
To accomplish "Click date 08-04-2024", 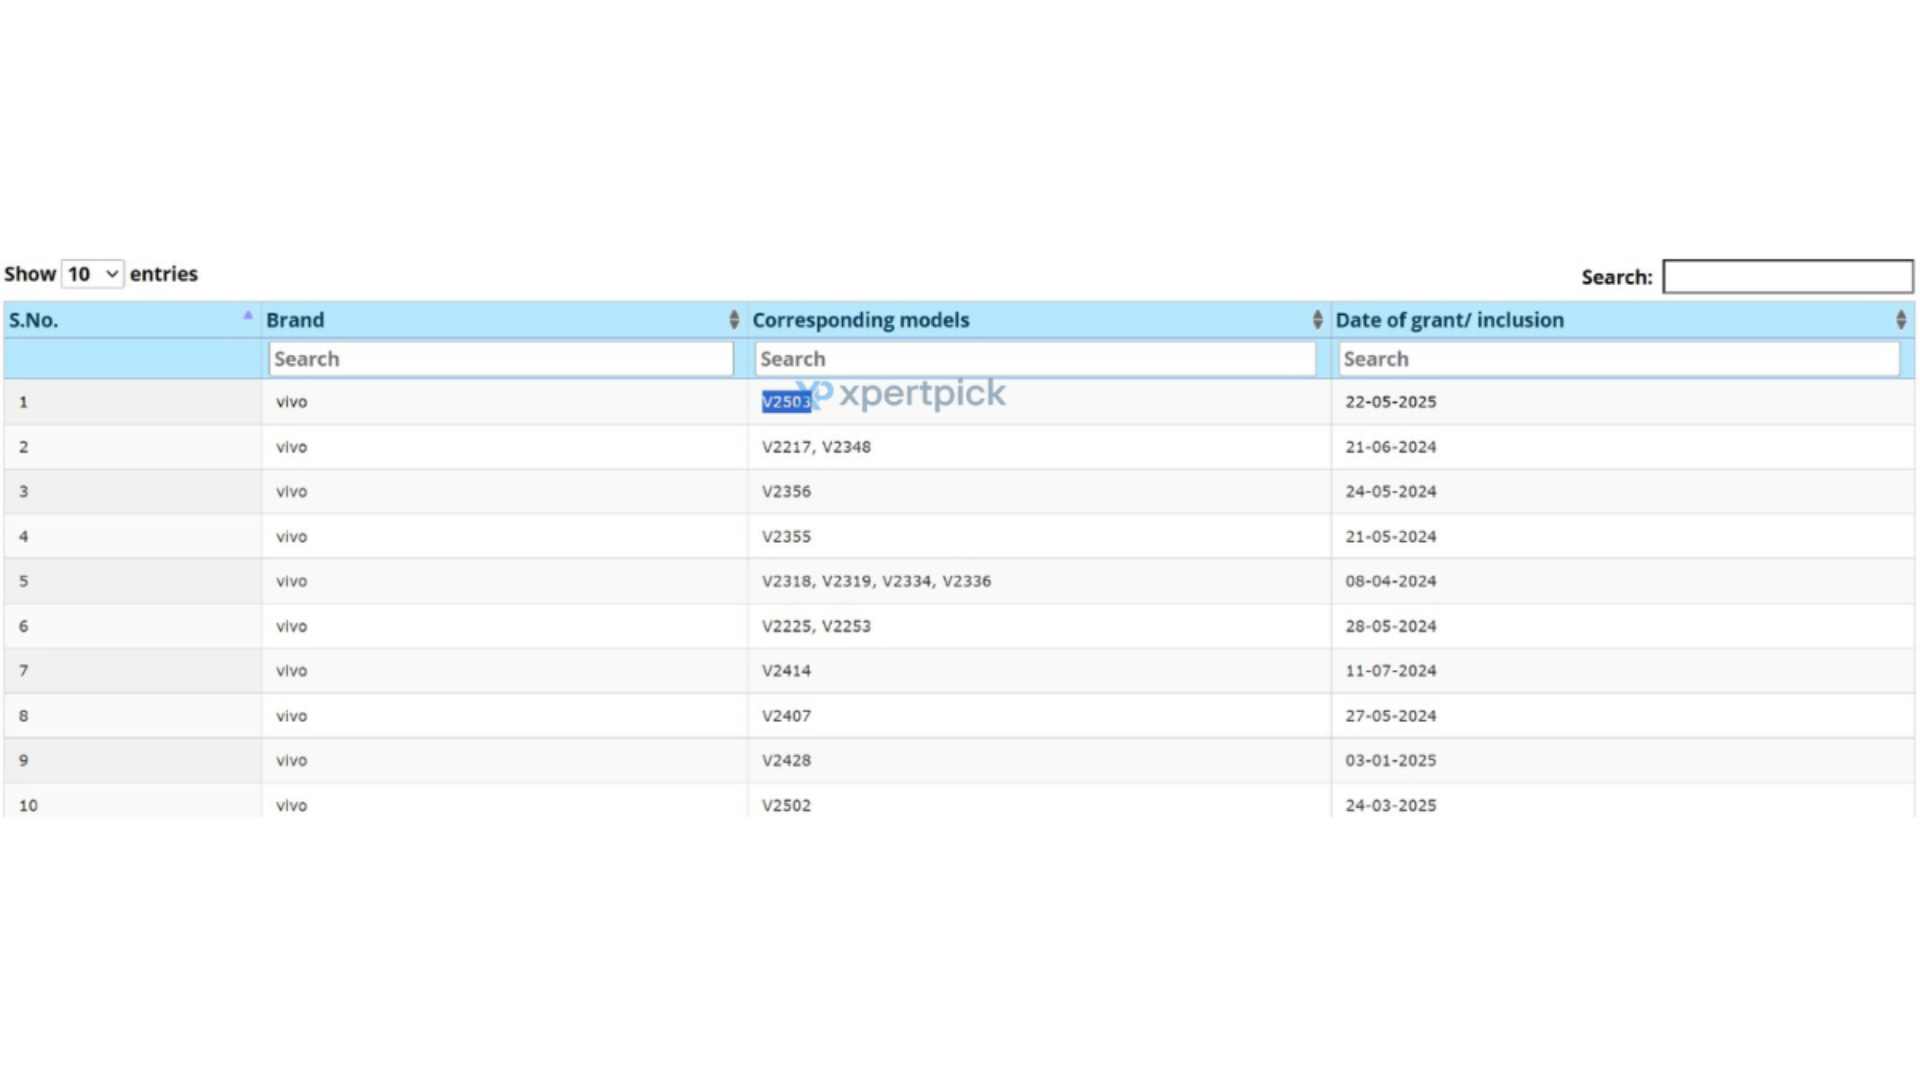I will 1390,581.
